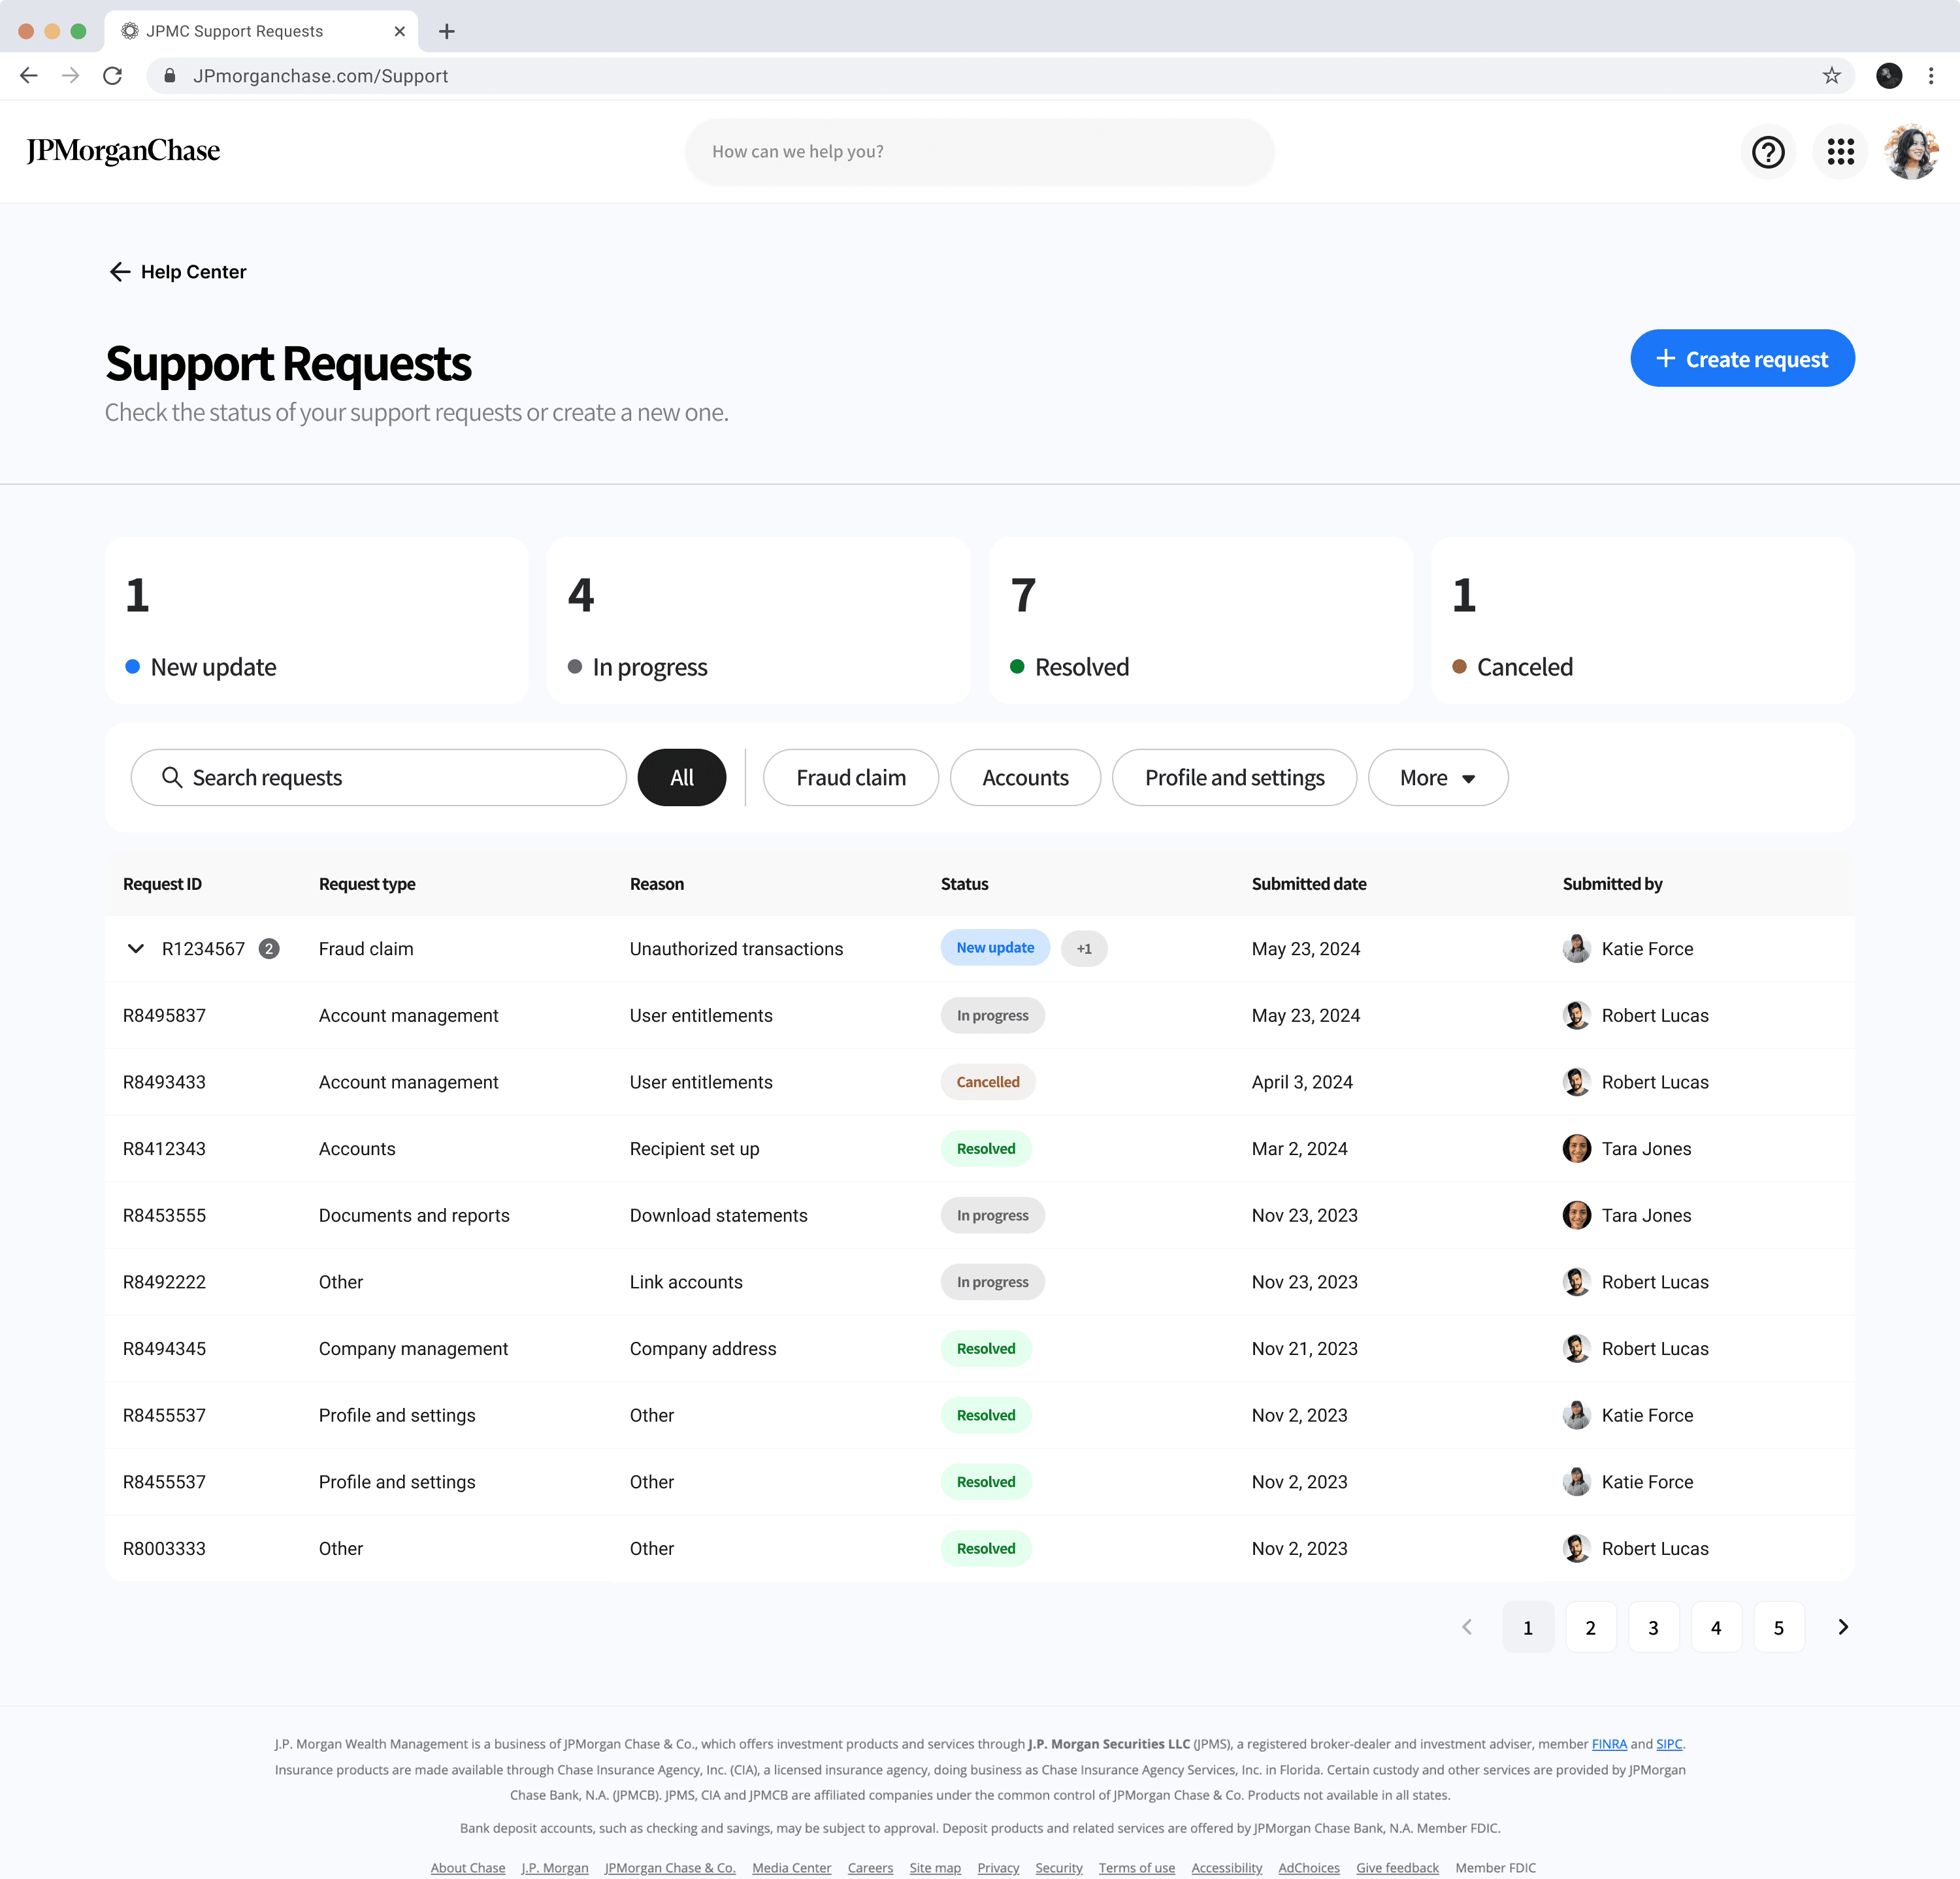The height and width of the screenshot is (1879, 1960).
Task: Click the user profile avatar photo
Action: [x=1911, y=152]
